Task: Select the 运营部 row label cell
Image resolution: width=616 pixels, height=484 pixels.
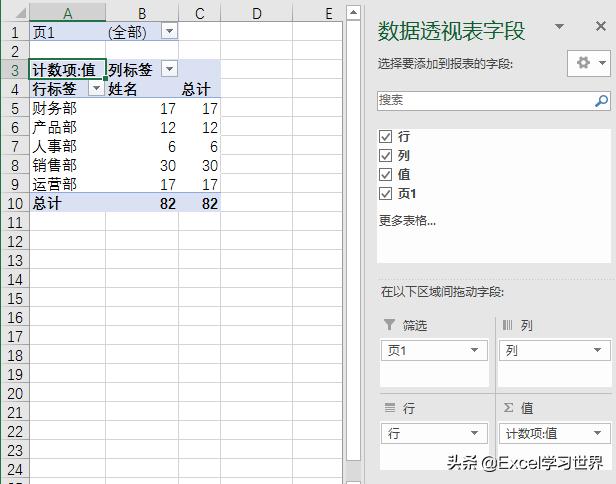Action: pyautogui.click(x=68, y=184)
